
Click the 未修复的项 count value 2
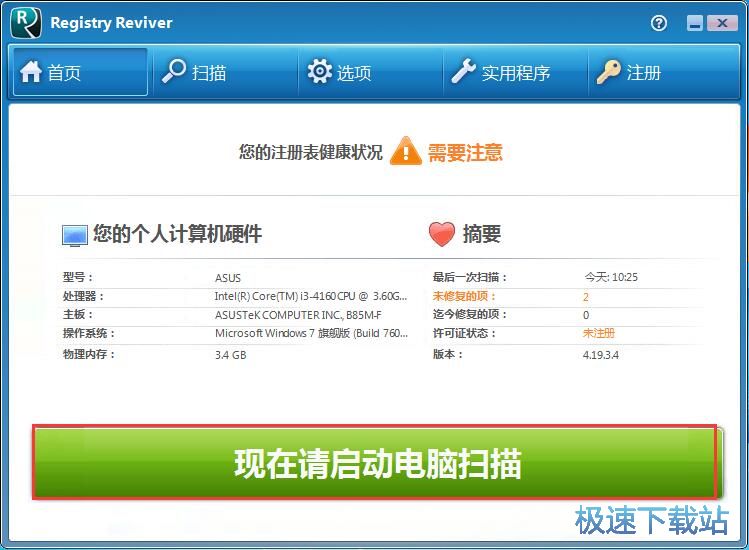(586, 297)
